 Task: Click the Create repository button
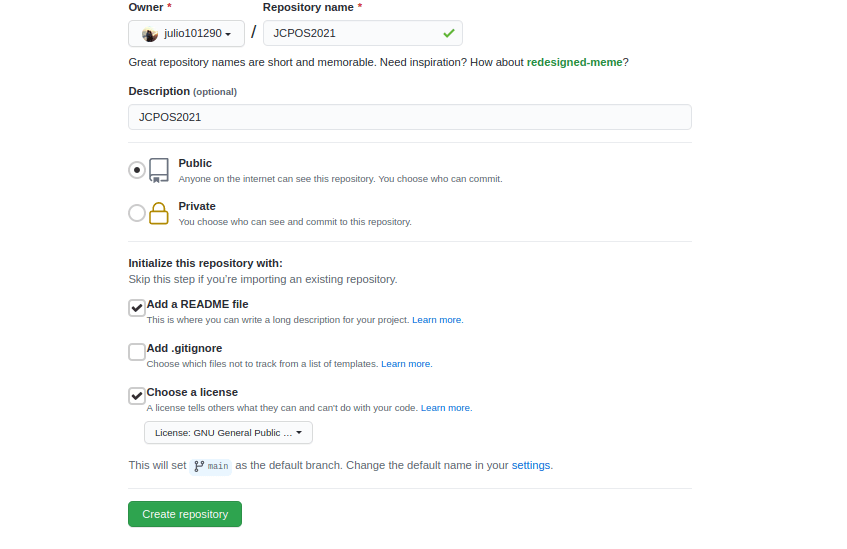[x=185, y=514]
